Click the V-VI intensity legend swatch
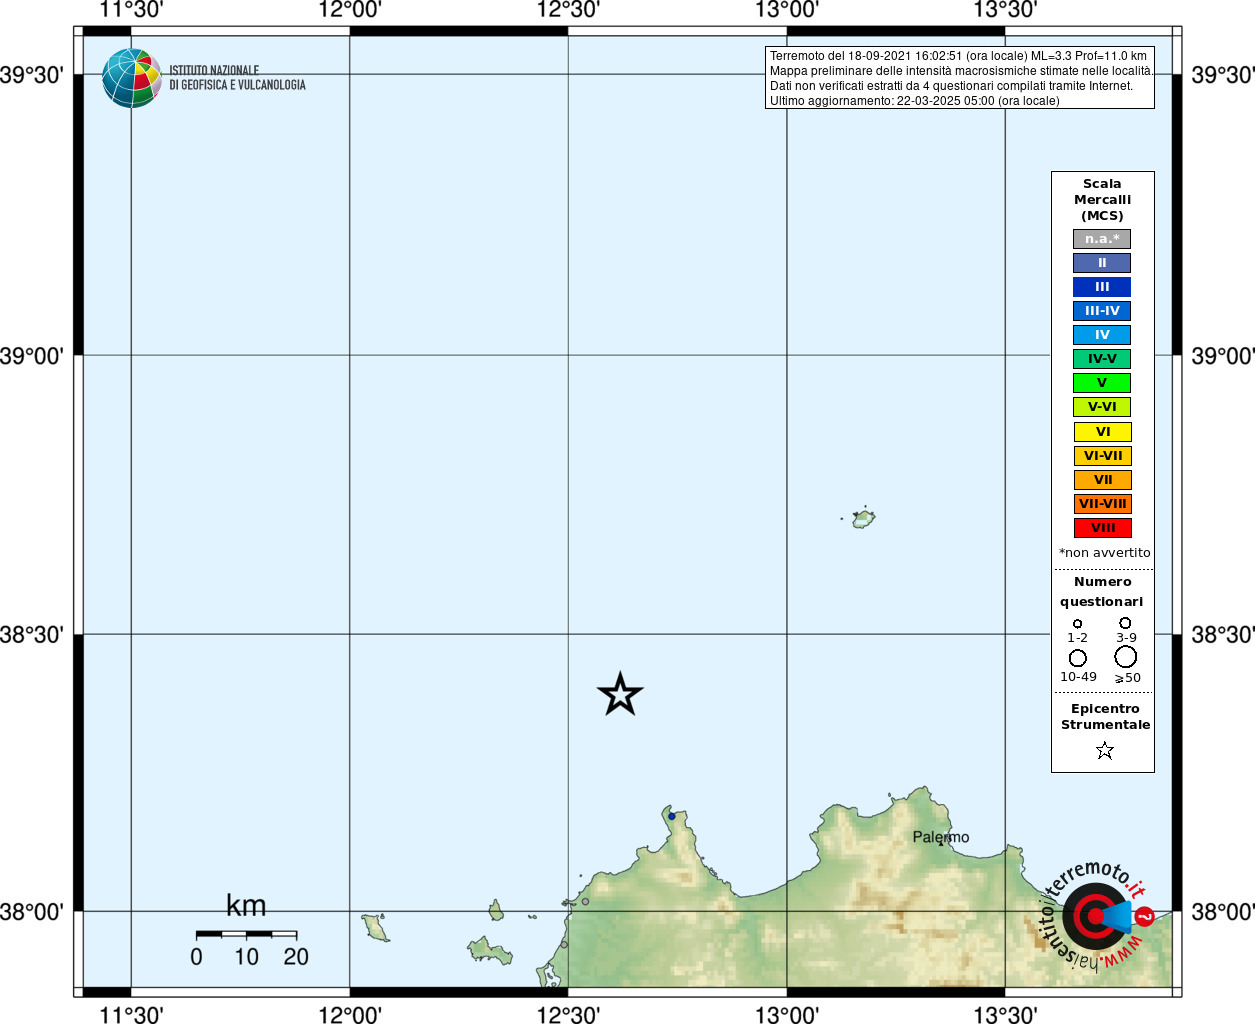 (x=1102, y=407)
